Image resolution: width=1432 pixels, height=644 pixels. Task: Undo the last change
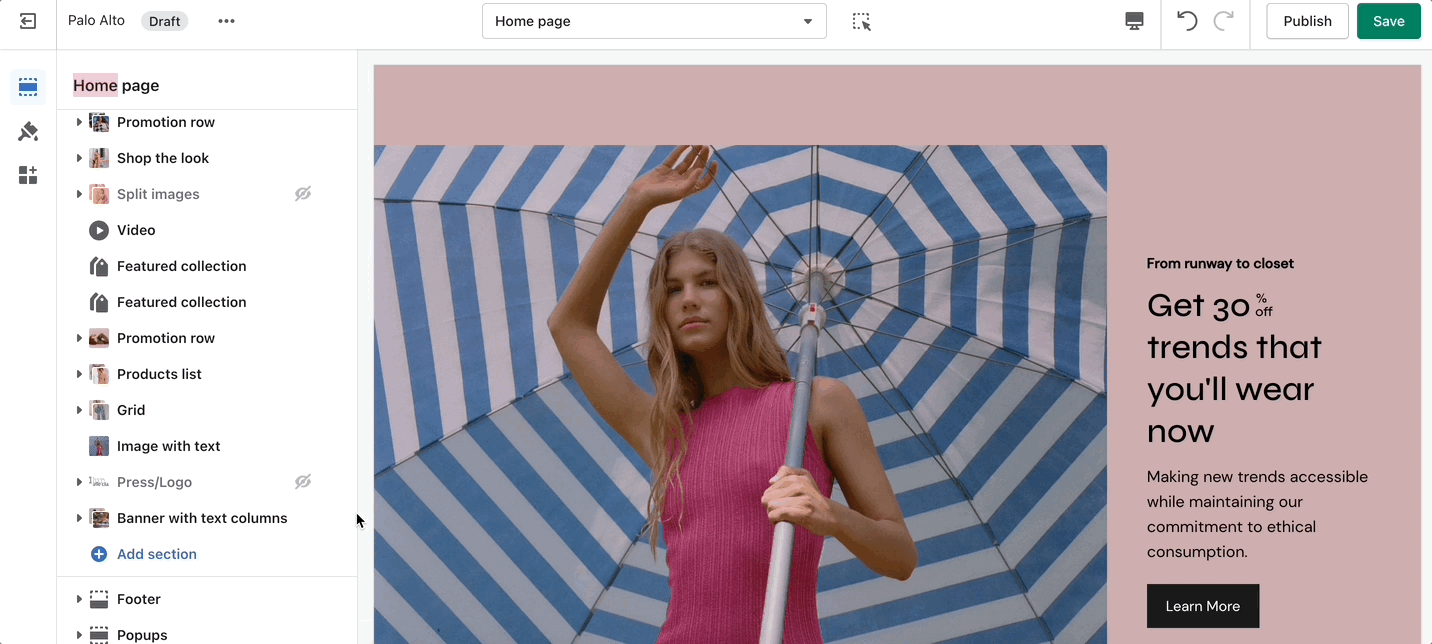[x=1187, y=21]
